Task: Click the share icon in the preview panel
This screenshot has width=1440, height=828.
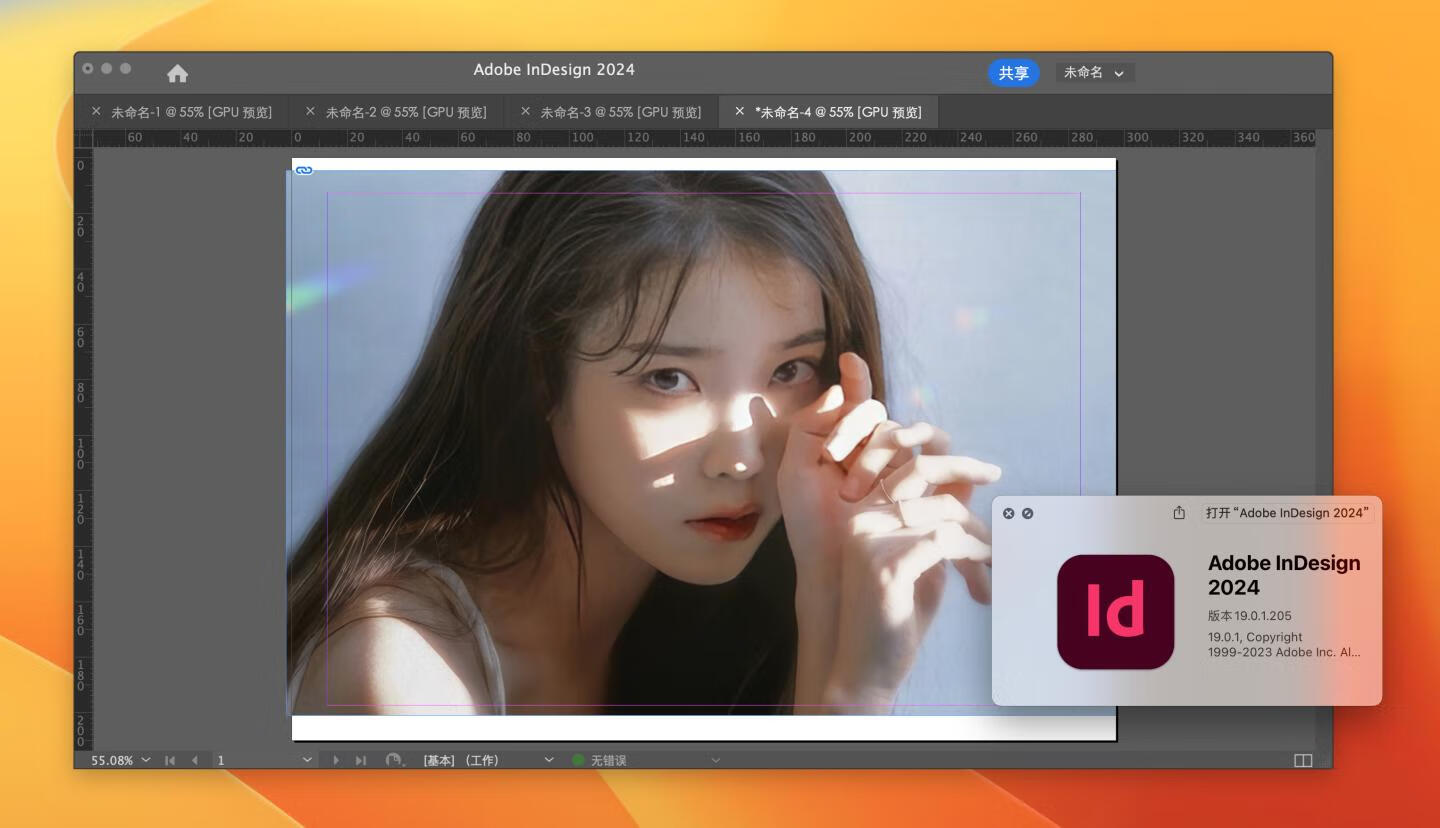Action: 1179,512
